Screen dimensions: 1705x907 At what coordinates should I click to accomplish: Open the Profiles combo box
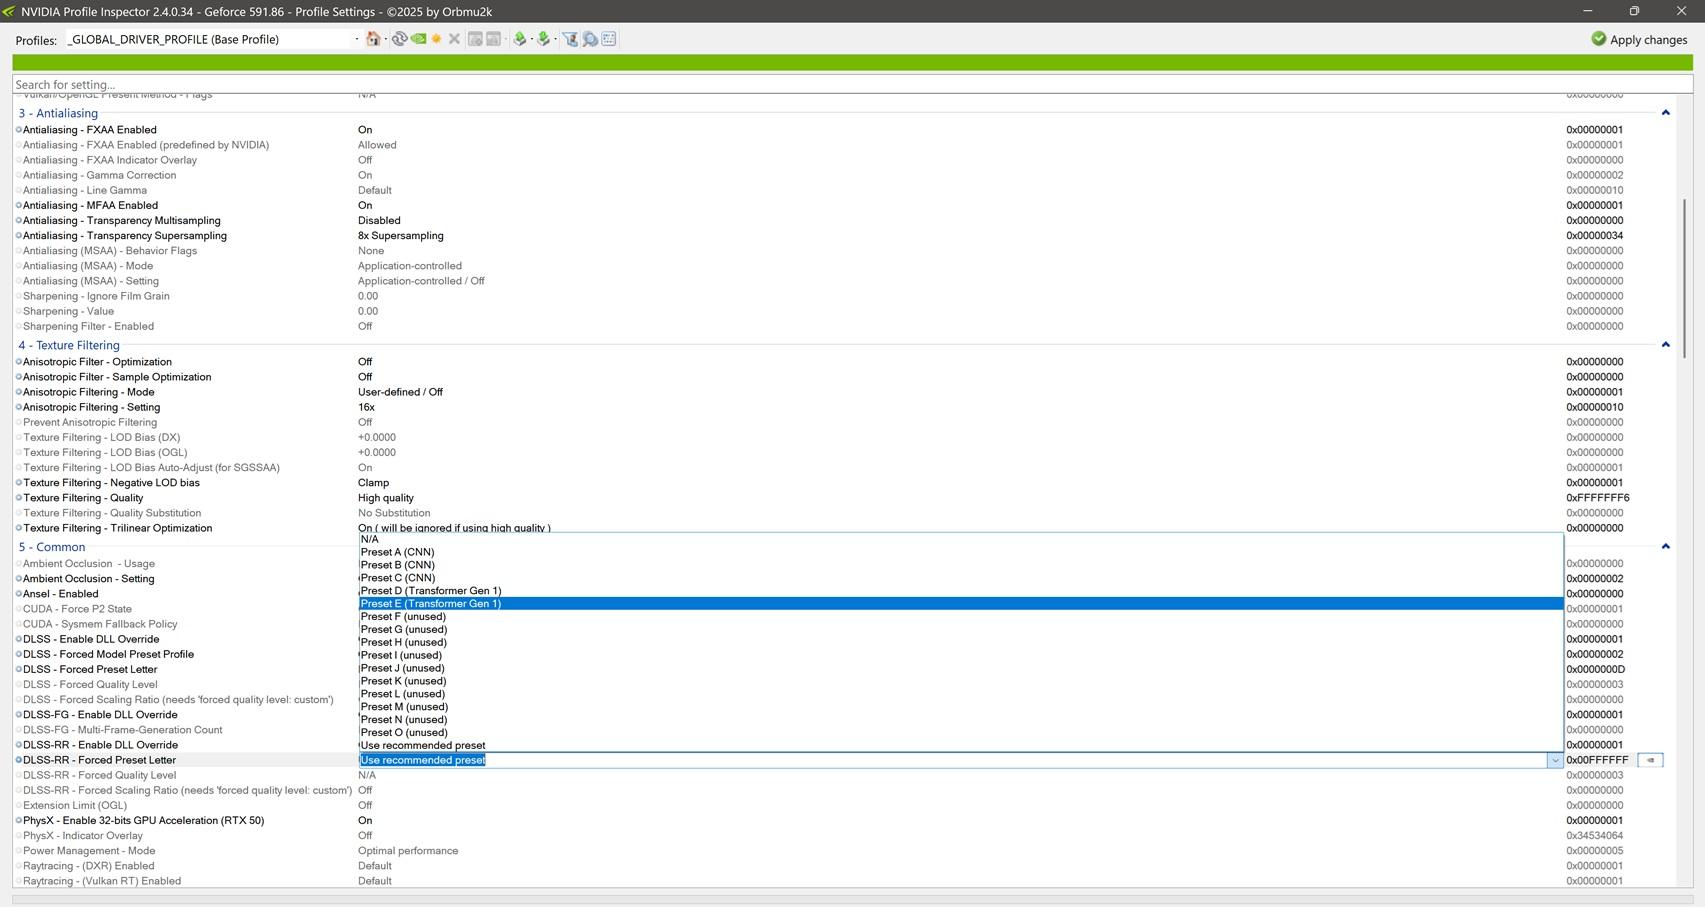pos(212,39)
